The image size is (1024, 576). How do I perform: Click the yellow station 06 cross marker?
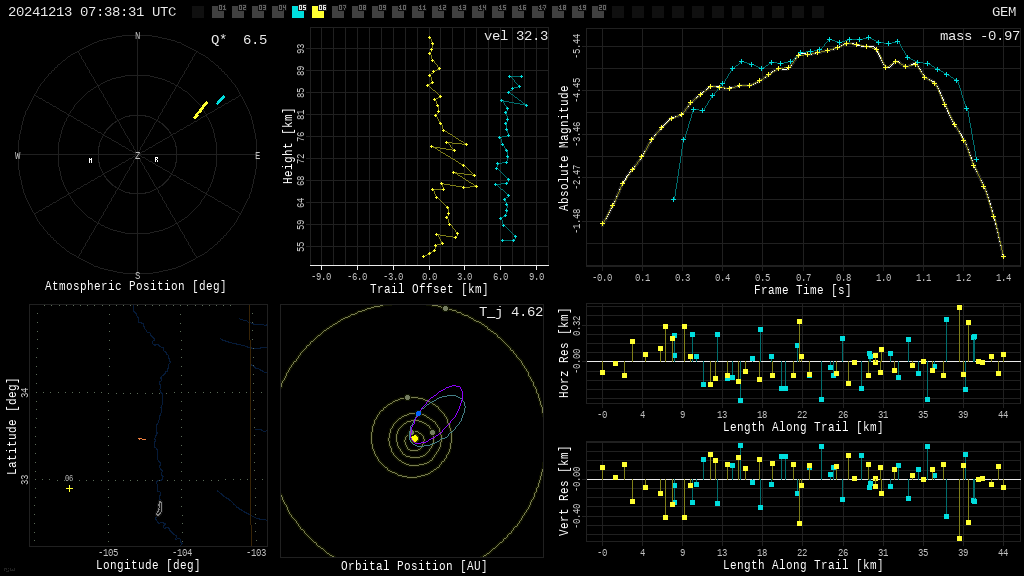69,488
